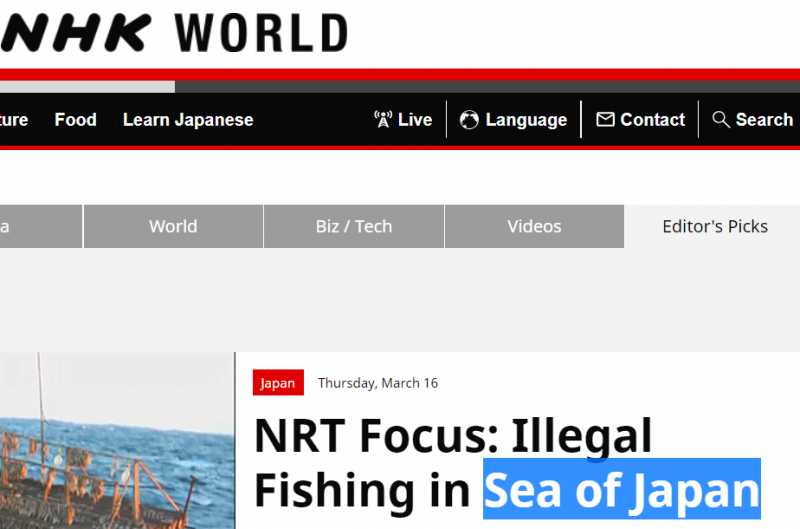Open the Food section
The width and height of the screenshot is (800, 529).
click(x=75, y=120)
